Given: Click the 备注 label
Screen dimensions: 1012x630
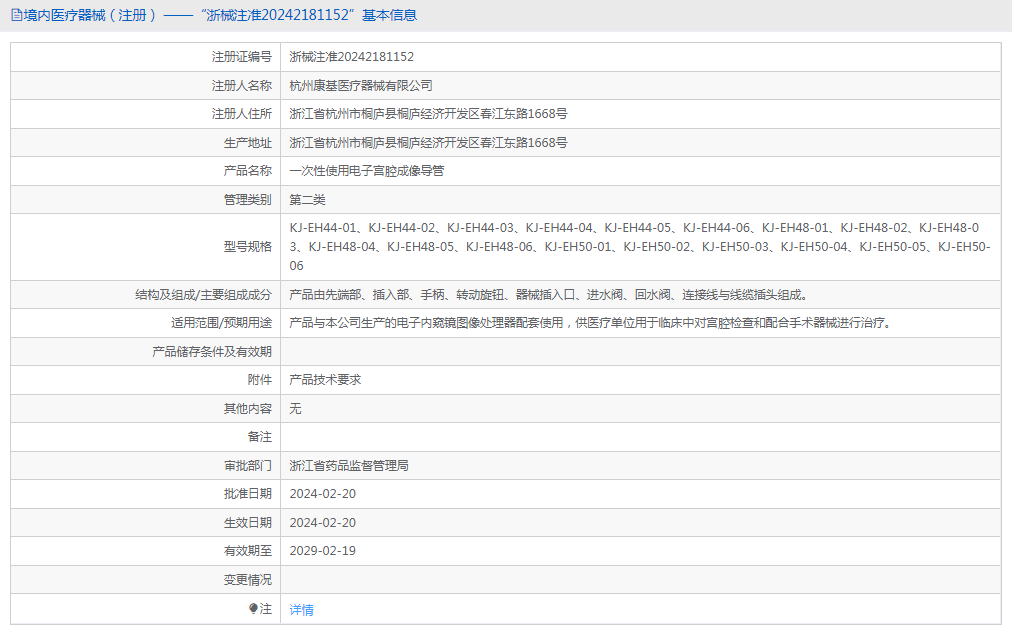Looking at the screenshot, I should [260, 437].
